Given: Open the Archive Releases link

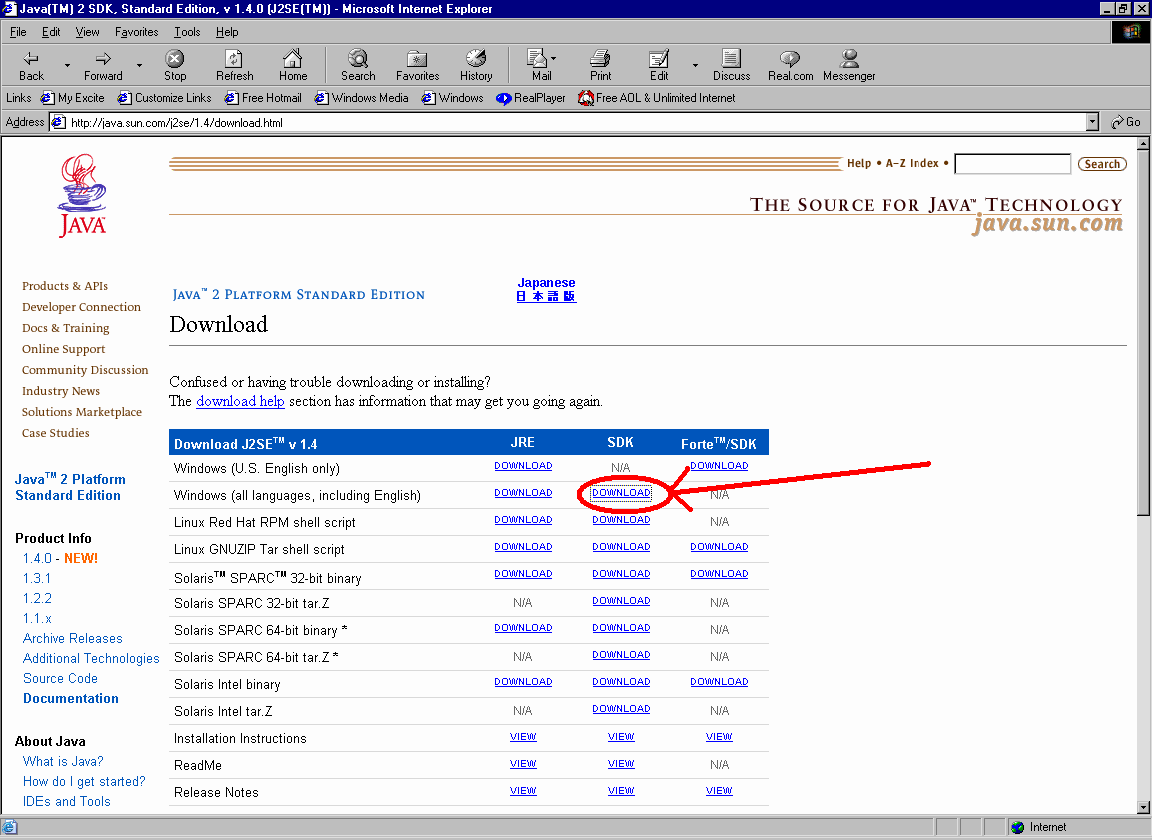Looking at the screenshot, I should [x=73, y=639].
